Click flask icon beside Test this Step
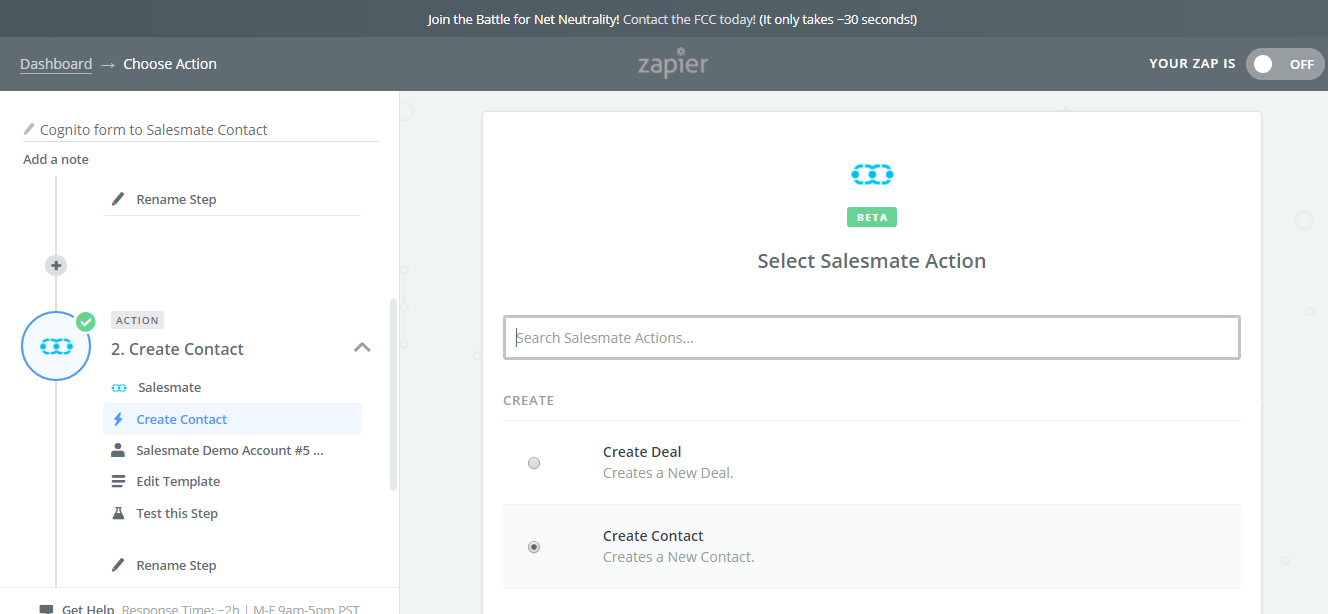 [x=118, y=513]
